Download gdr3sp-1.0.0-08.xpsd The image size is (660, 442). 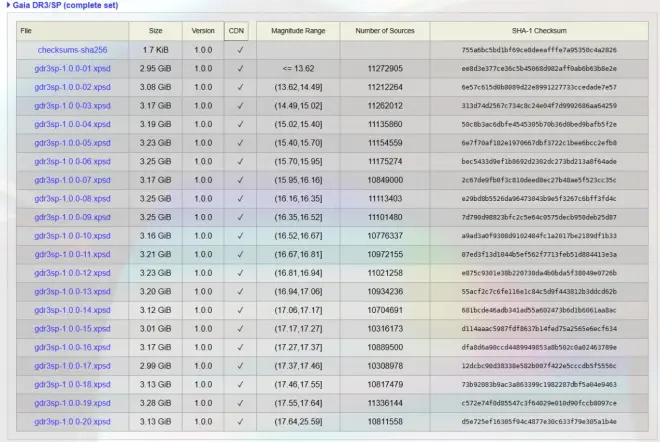tap(72, 198)
